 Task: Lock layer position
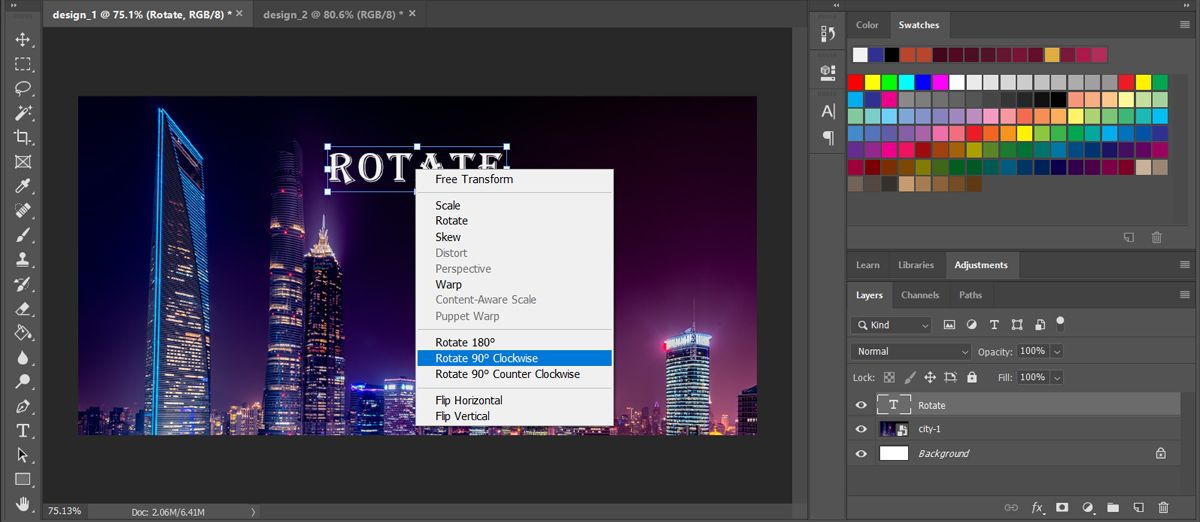click(929, 377)
